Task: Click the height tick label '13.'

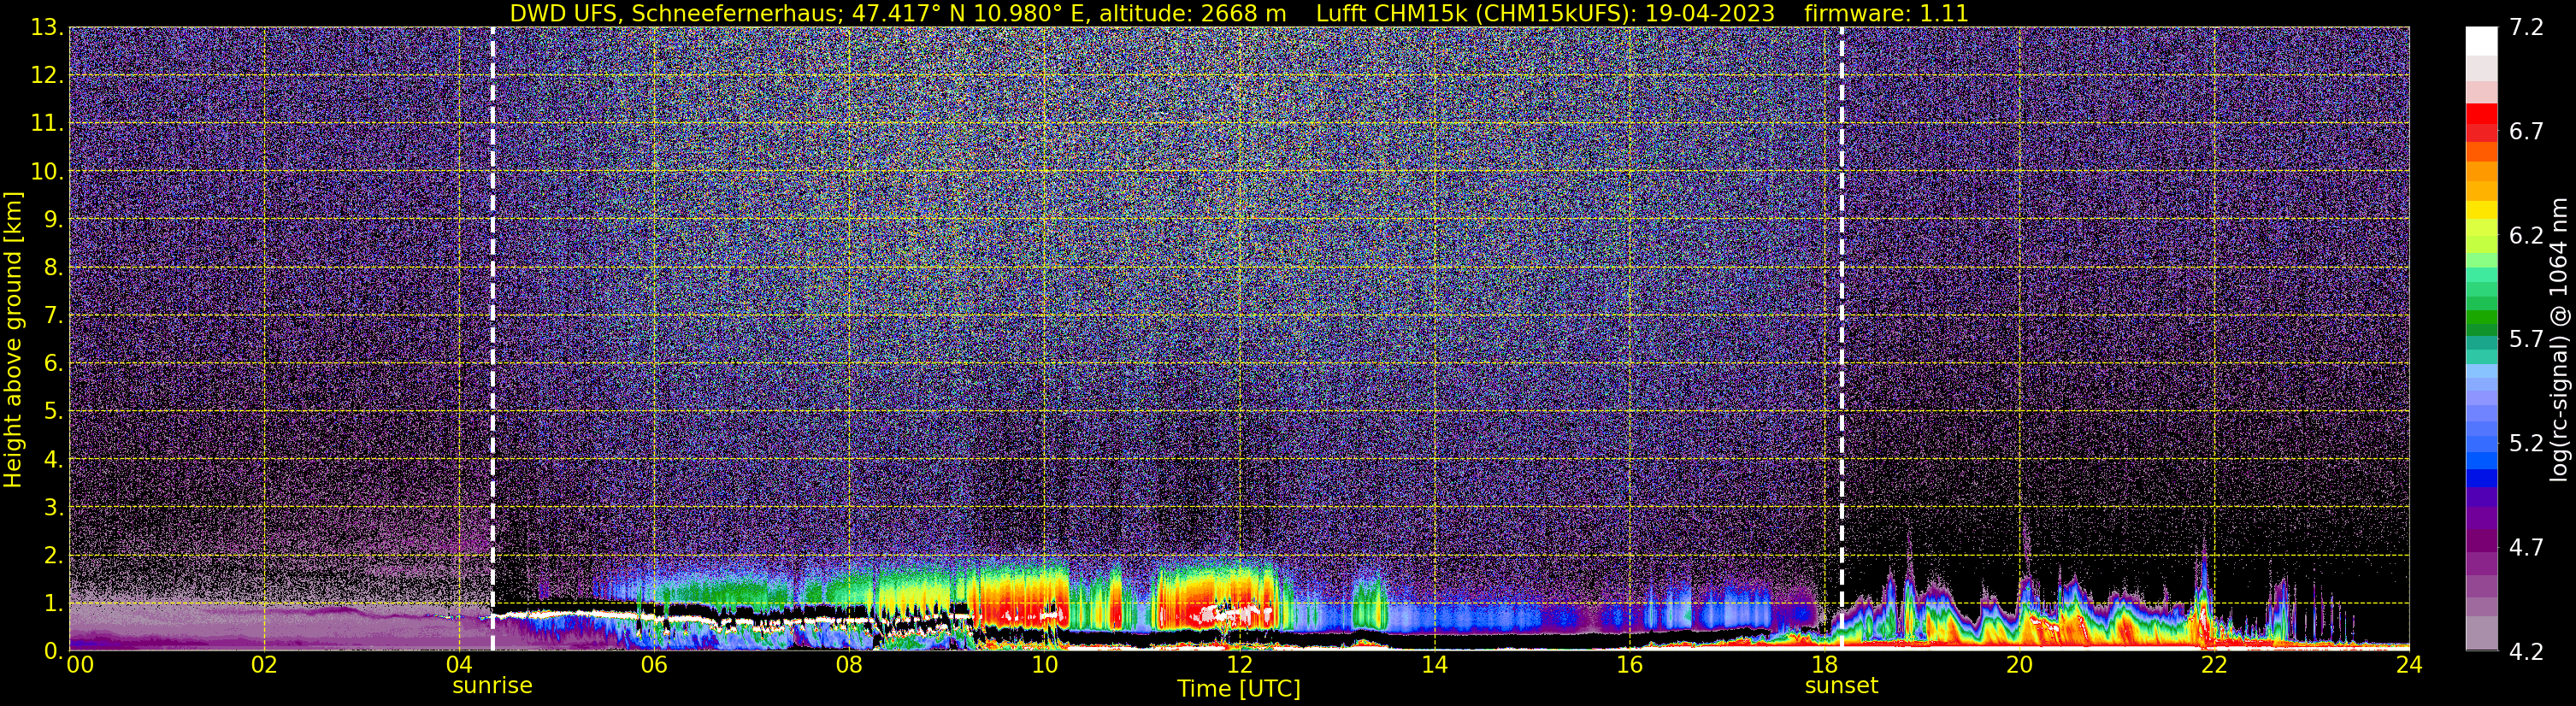Action: (47, 27)
